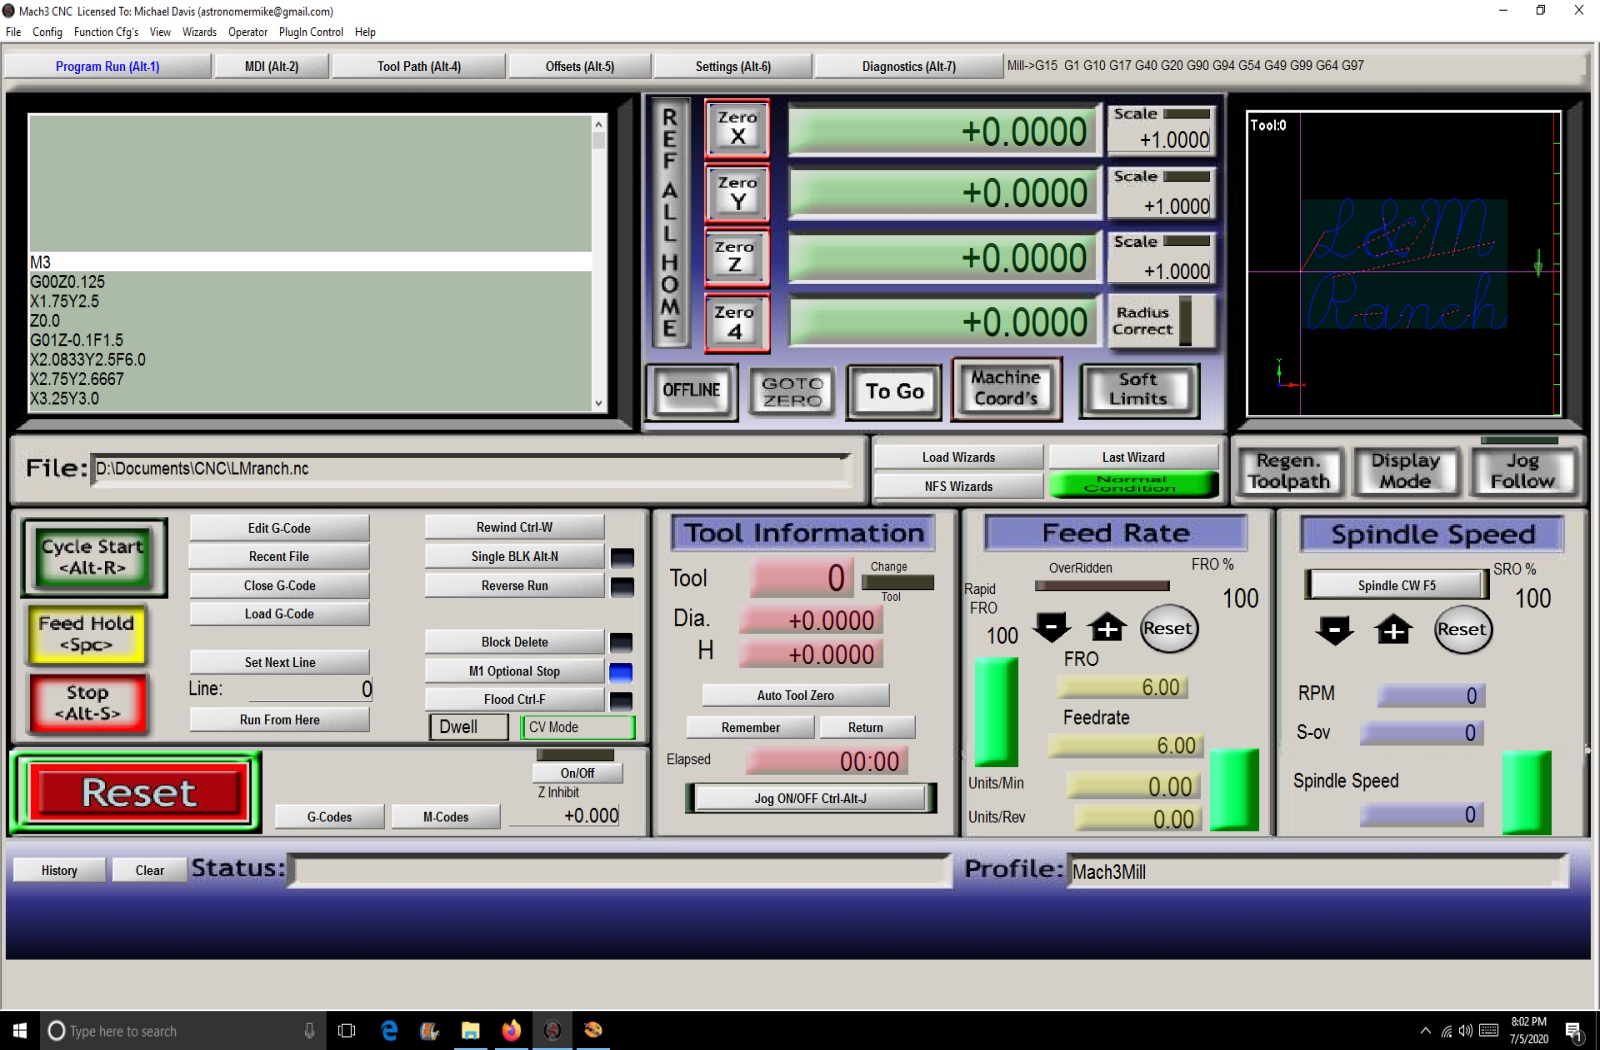Reset the spindle speed override

tap(1462, 629)
